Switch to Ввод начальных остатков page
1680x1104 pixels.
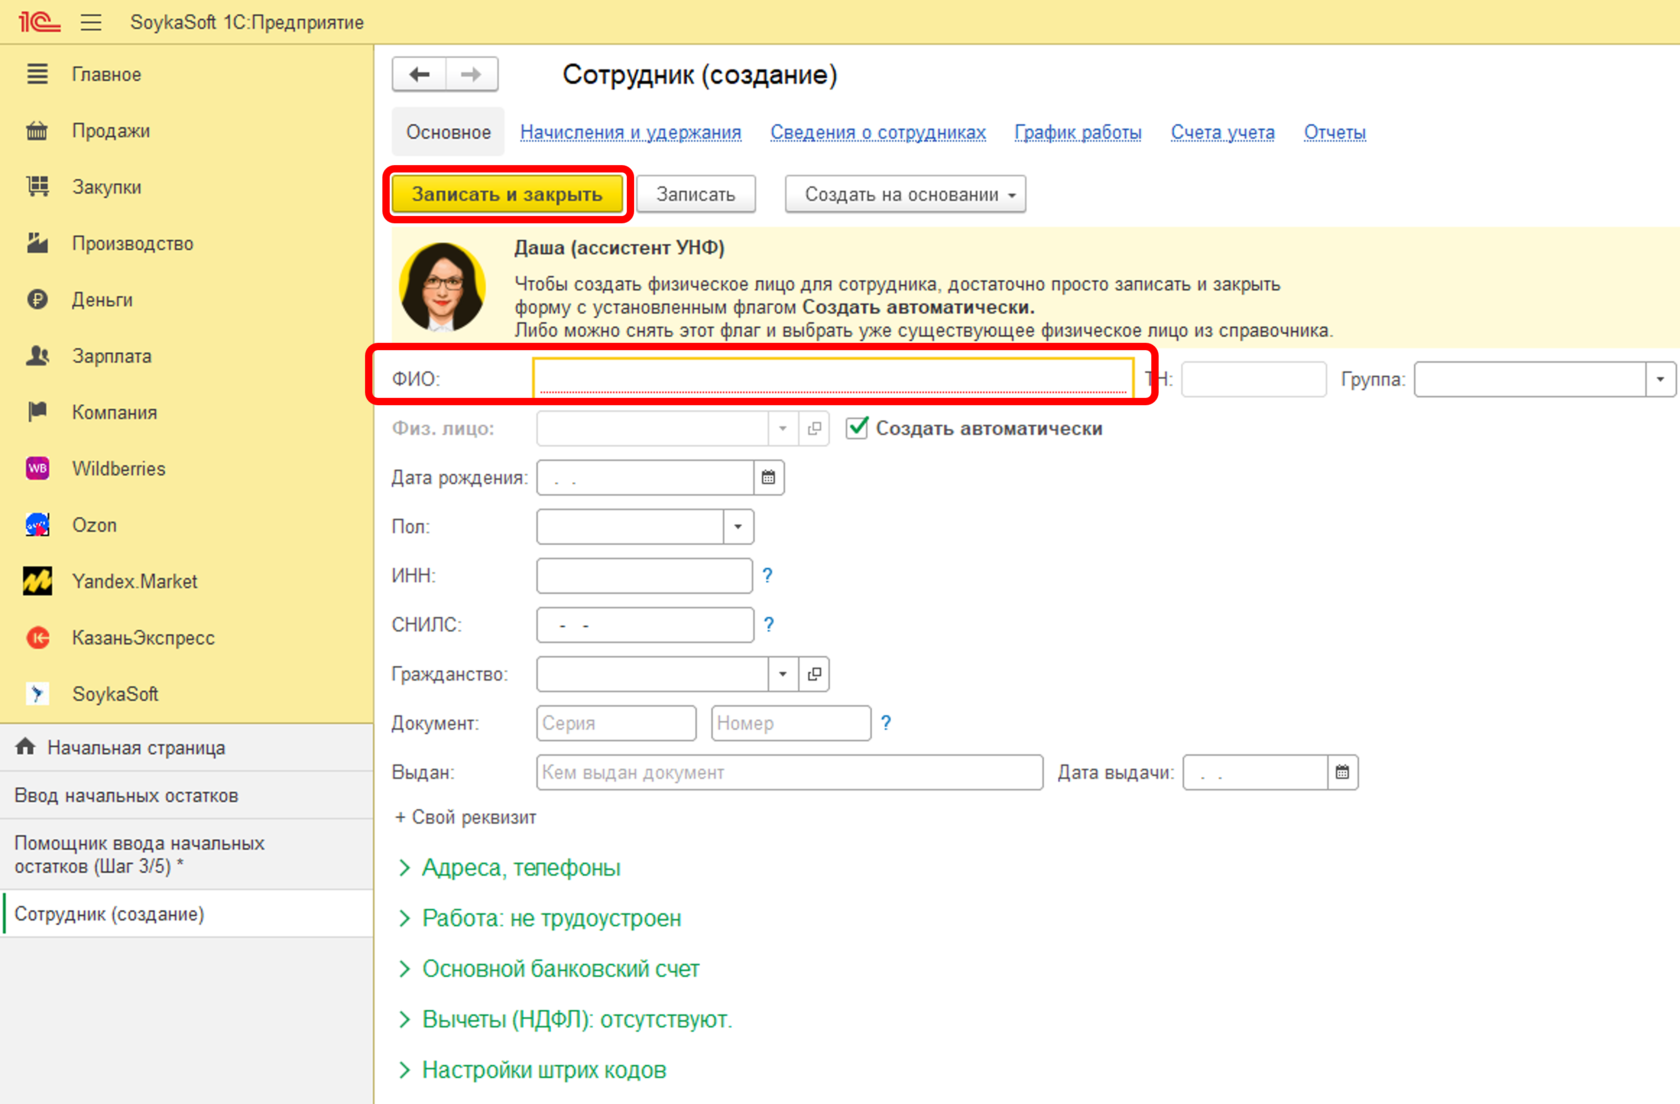[x=187, y=795]
